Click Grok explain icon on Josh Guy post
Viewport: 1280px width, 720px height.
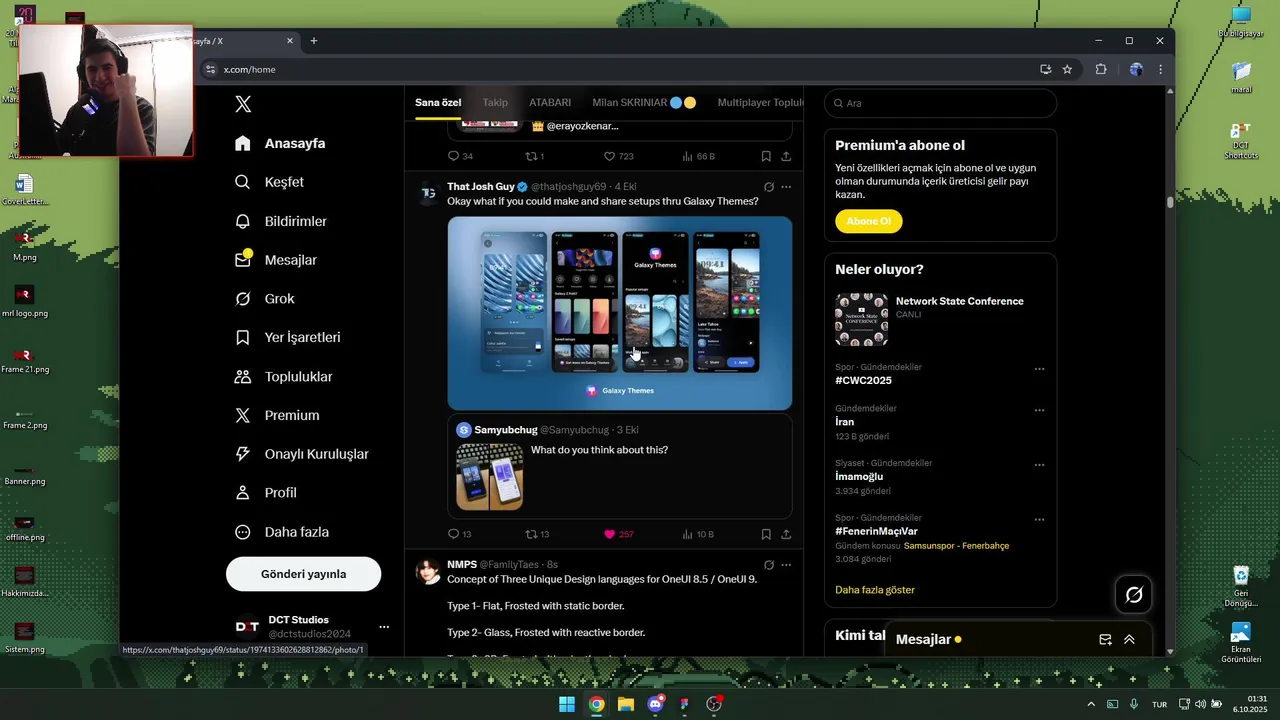coord(768,187)
